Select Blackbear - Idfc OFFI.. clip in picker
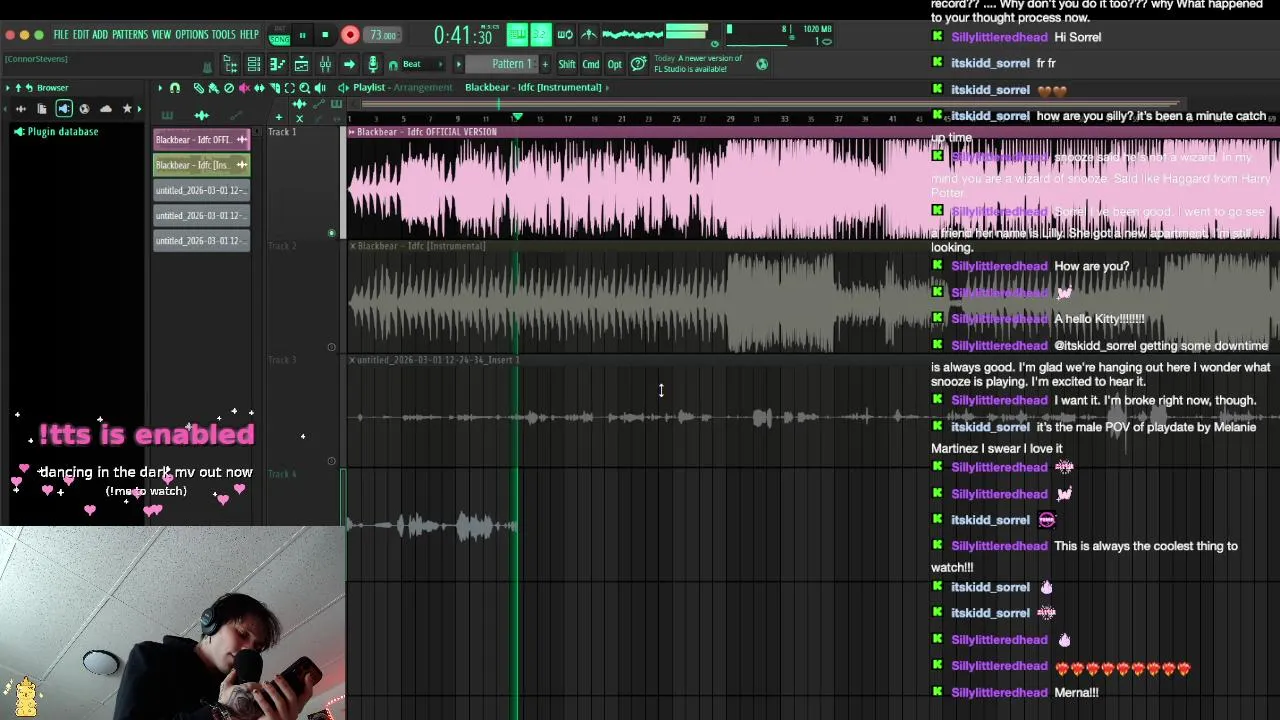This screenshot has height=720, width=1280. click(201, 140)
